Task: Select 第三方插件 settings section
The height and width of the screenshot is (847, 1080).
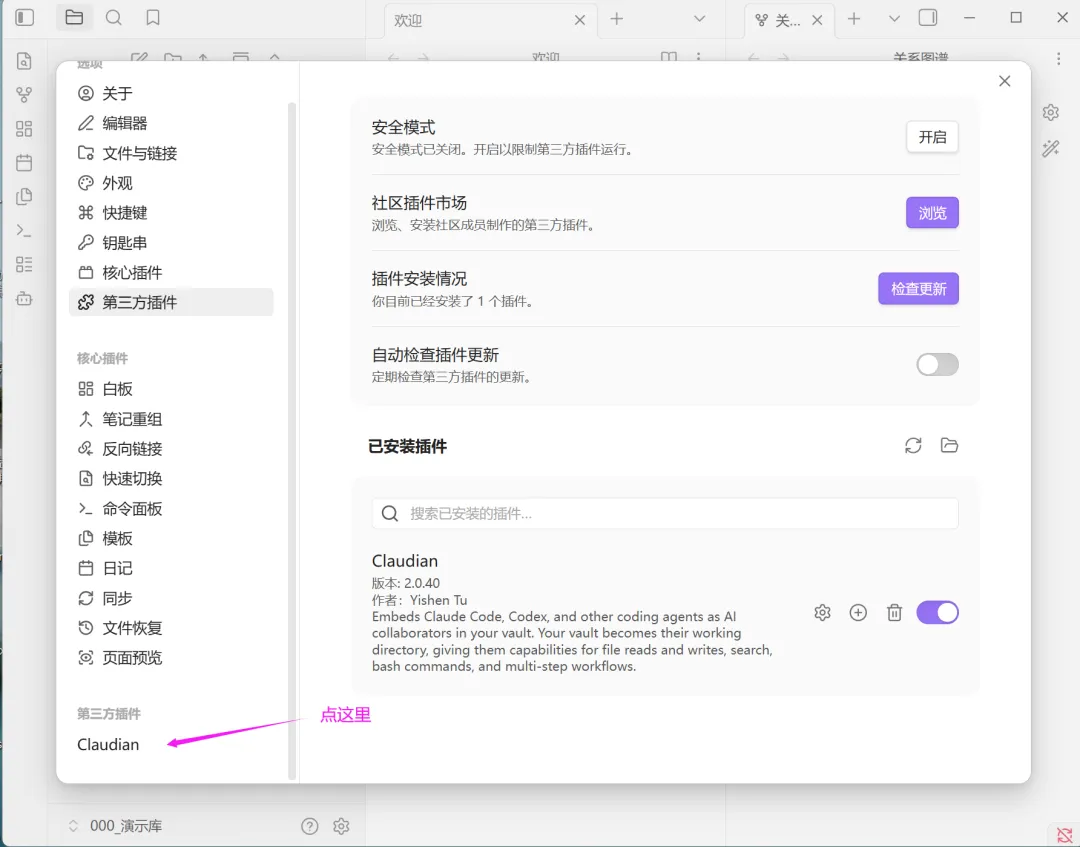Action: point(172,302)
